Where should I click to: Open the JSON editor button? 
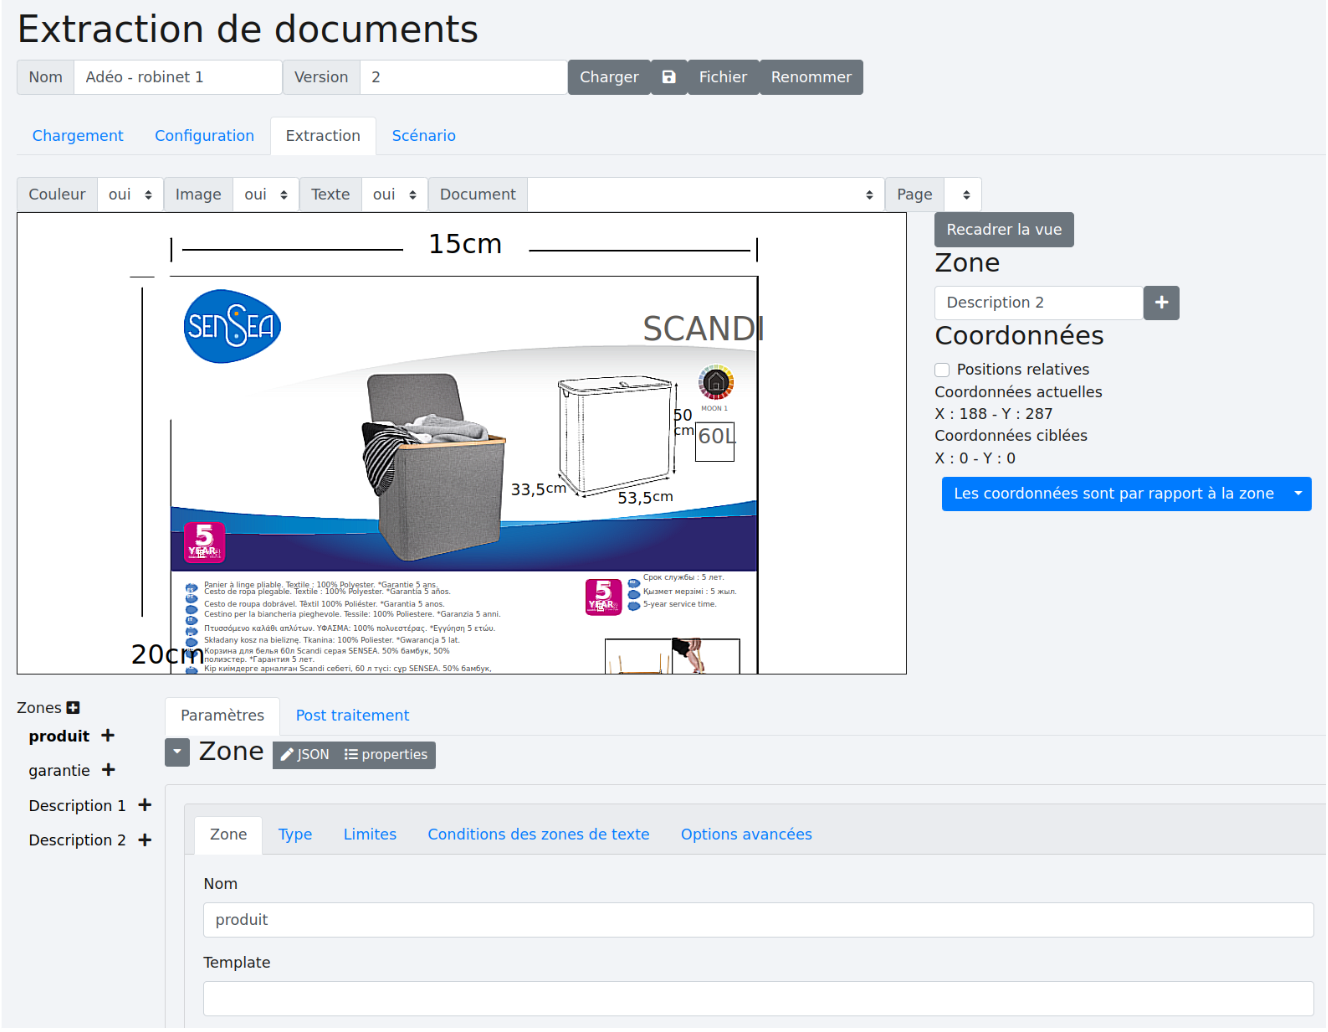[305, 755]
